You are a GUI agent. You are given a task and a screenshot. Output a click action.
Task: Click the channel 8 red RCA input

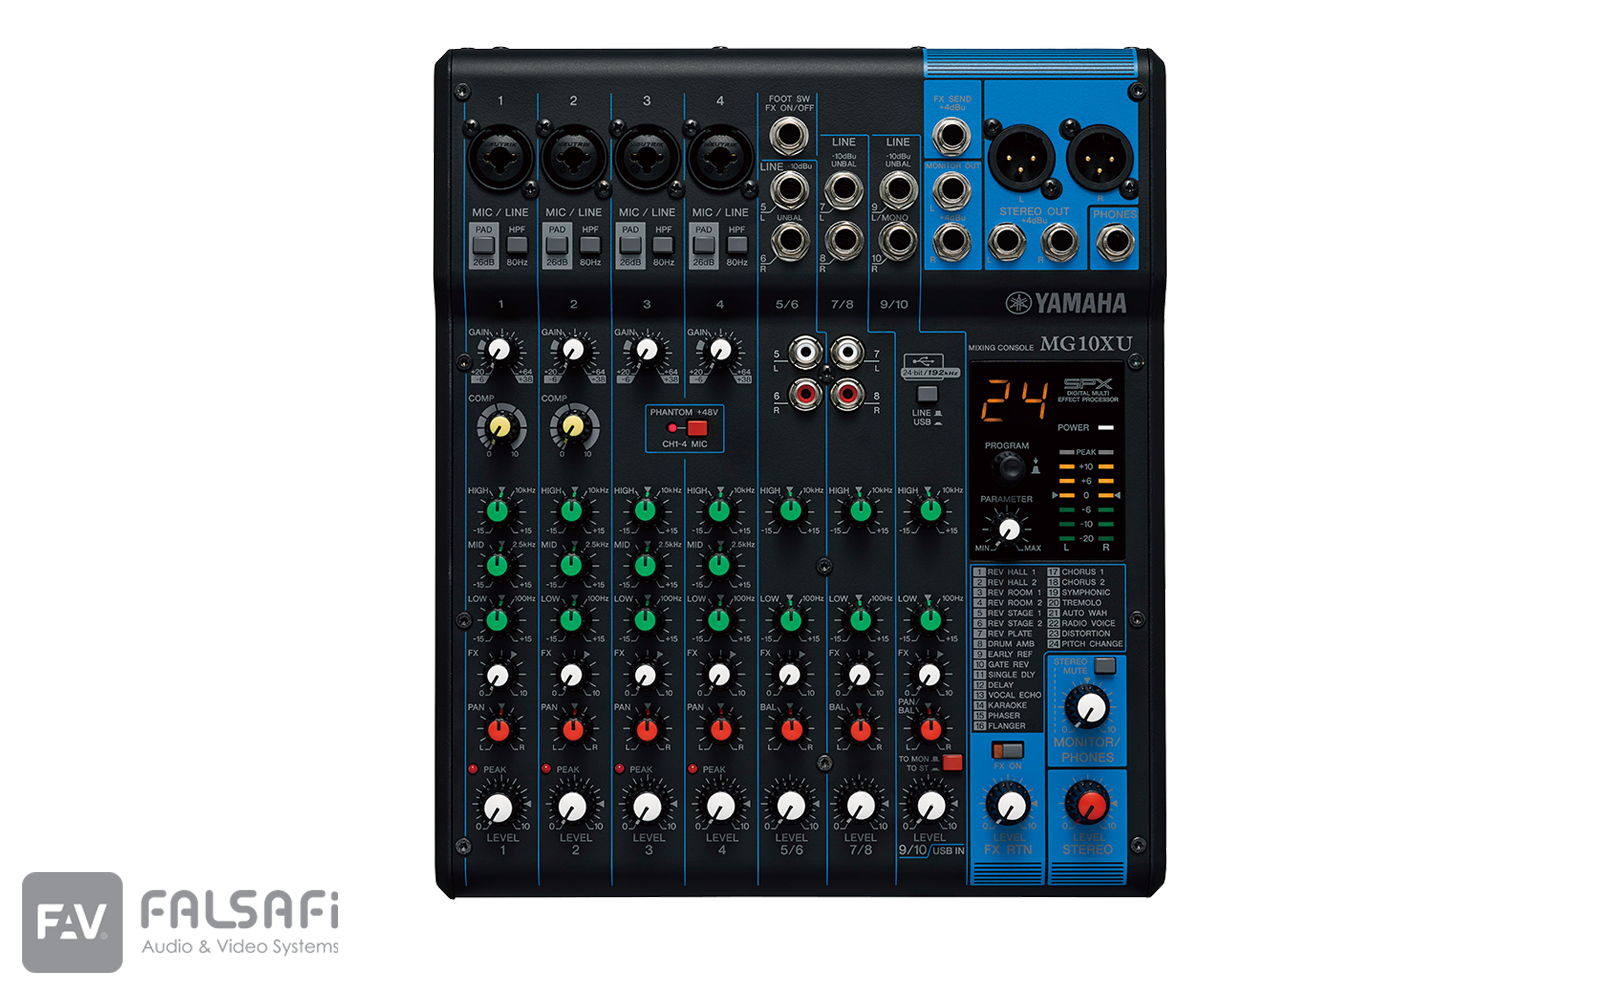tap(848, 395)
